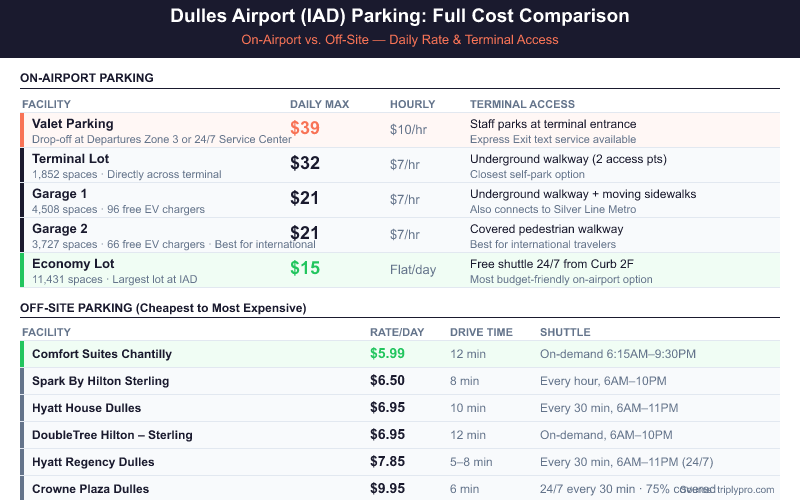Click the DRIVE TIME column header

[x=479, y=332]
